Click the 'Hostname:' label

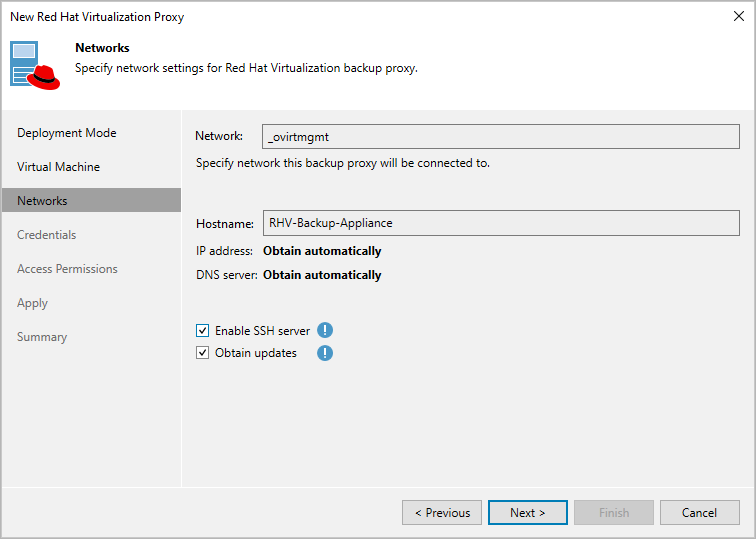tap(225, 224)
